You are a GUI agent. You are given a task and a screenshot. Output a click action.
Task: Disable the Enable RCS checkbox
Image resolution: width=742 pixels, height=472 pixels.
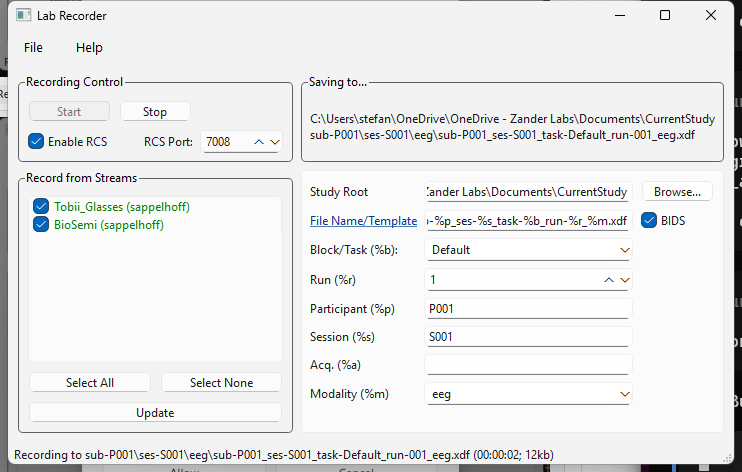pyautogui.click(x=36, y=142)
